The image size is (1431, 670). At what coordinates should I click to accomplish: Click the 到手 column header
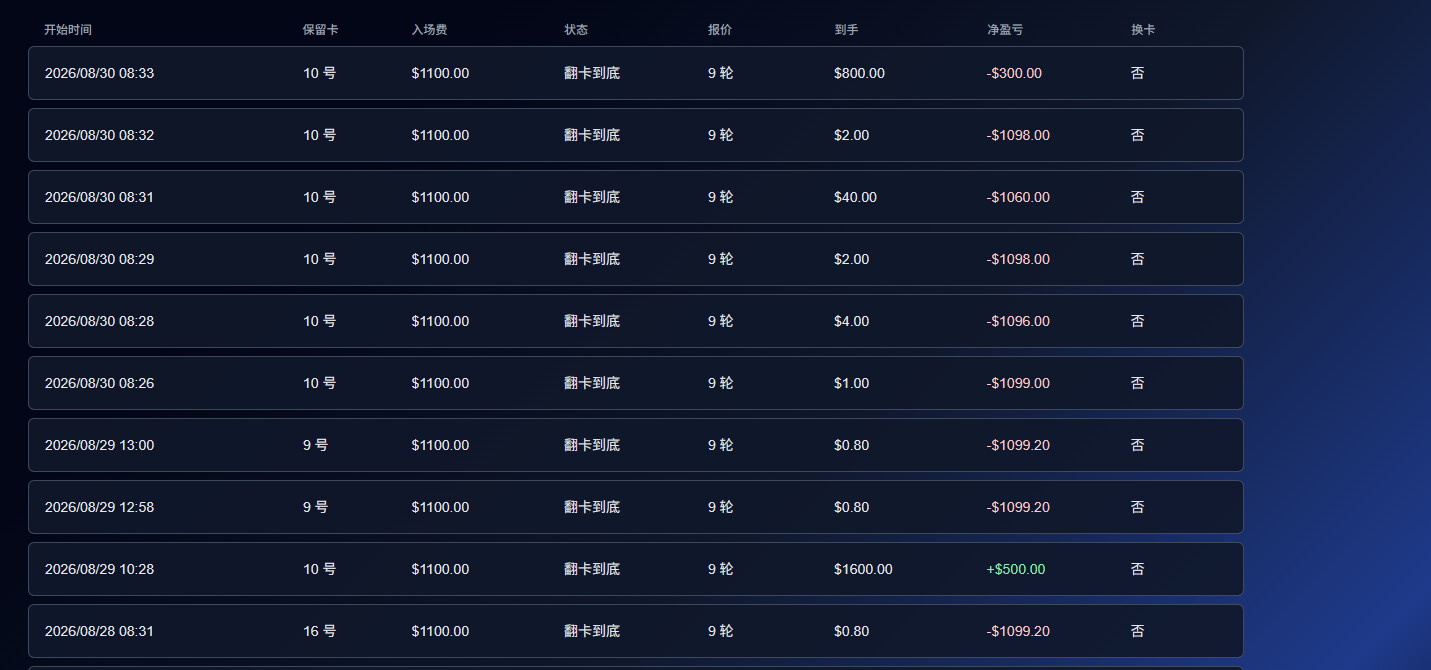[x=846, y=30]
